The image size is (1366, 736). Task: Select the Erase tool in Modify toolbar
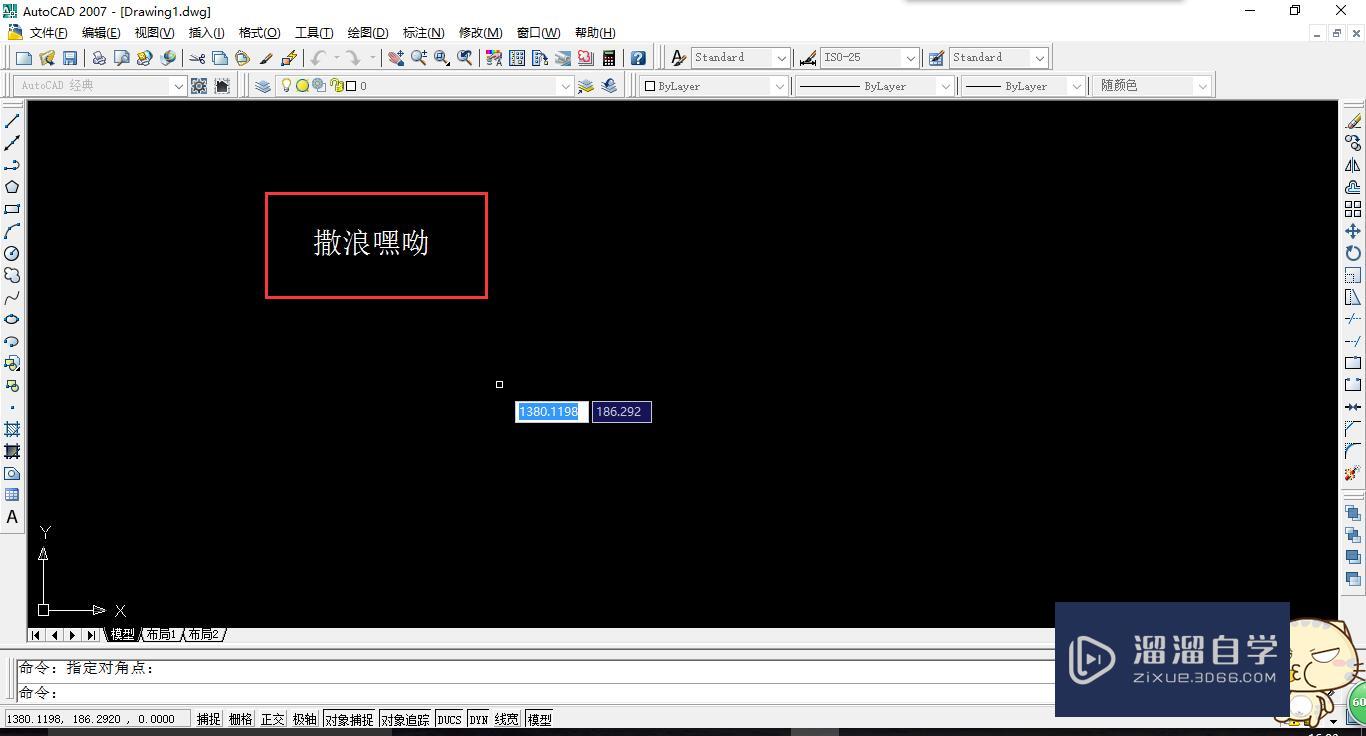1353,121
